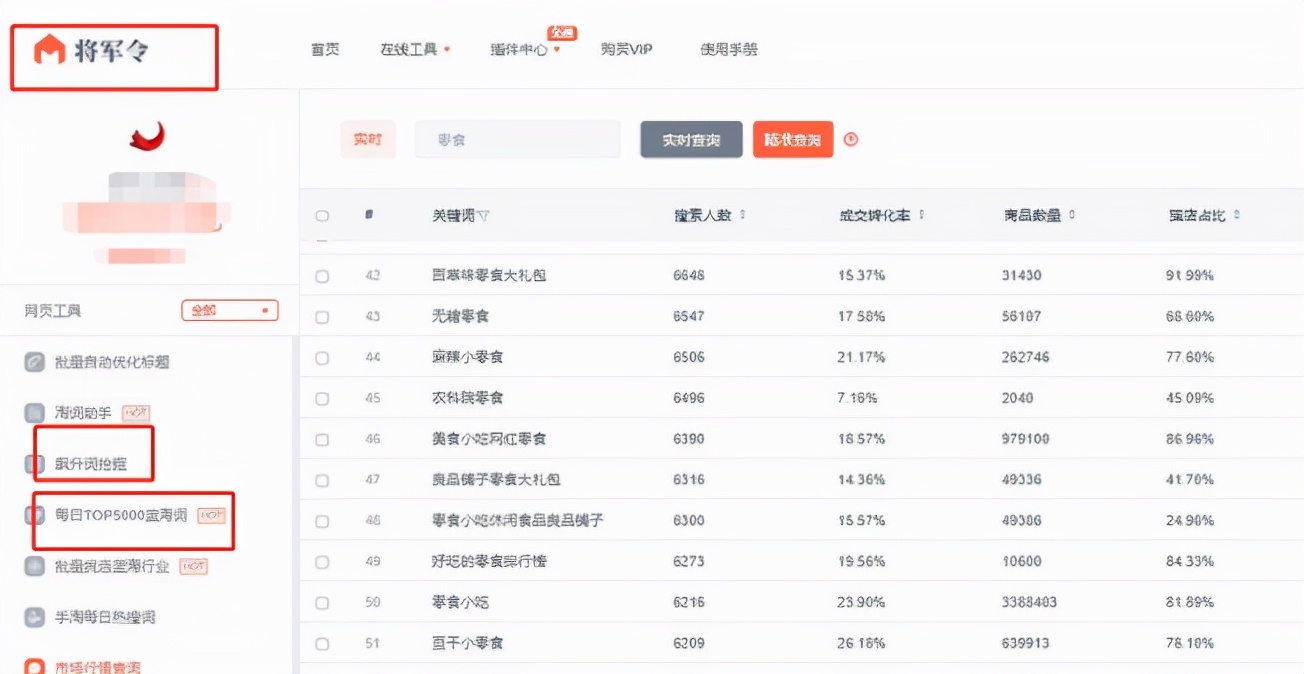Tick the checkbox beside 零食小吃
Screen dimensions: 1304x674
coord(321,601)
